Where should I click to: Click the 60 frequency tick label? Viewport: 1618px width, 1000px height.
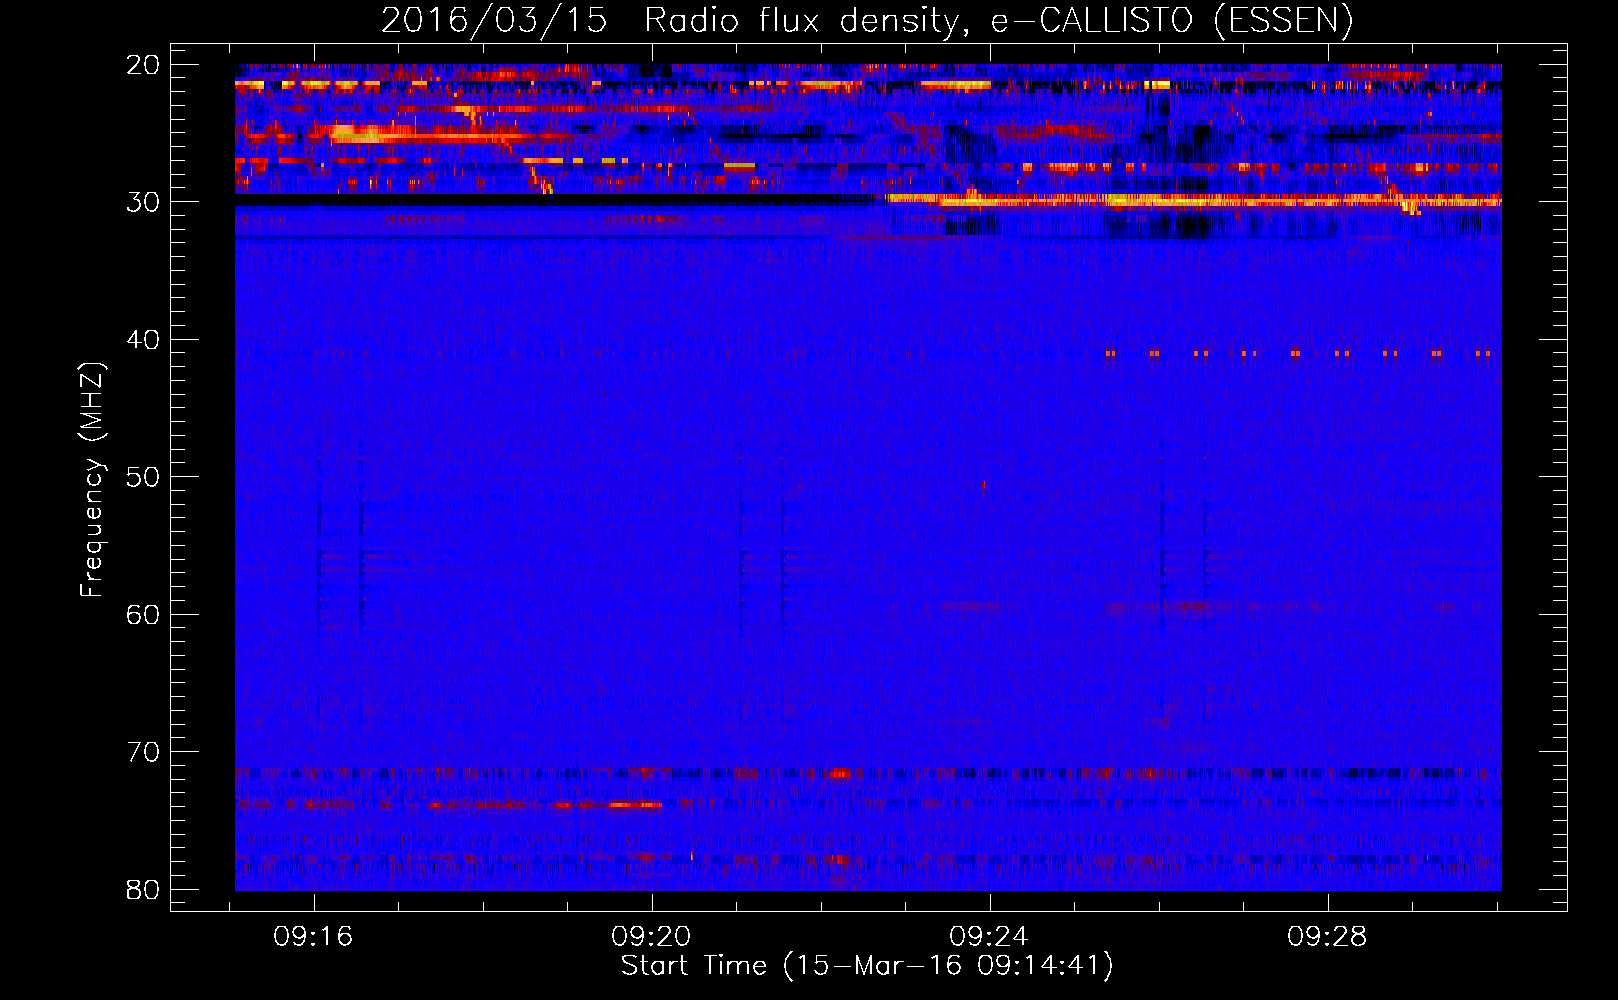(x=144, y=614)
